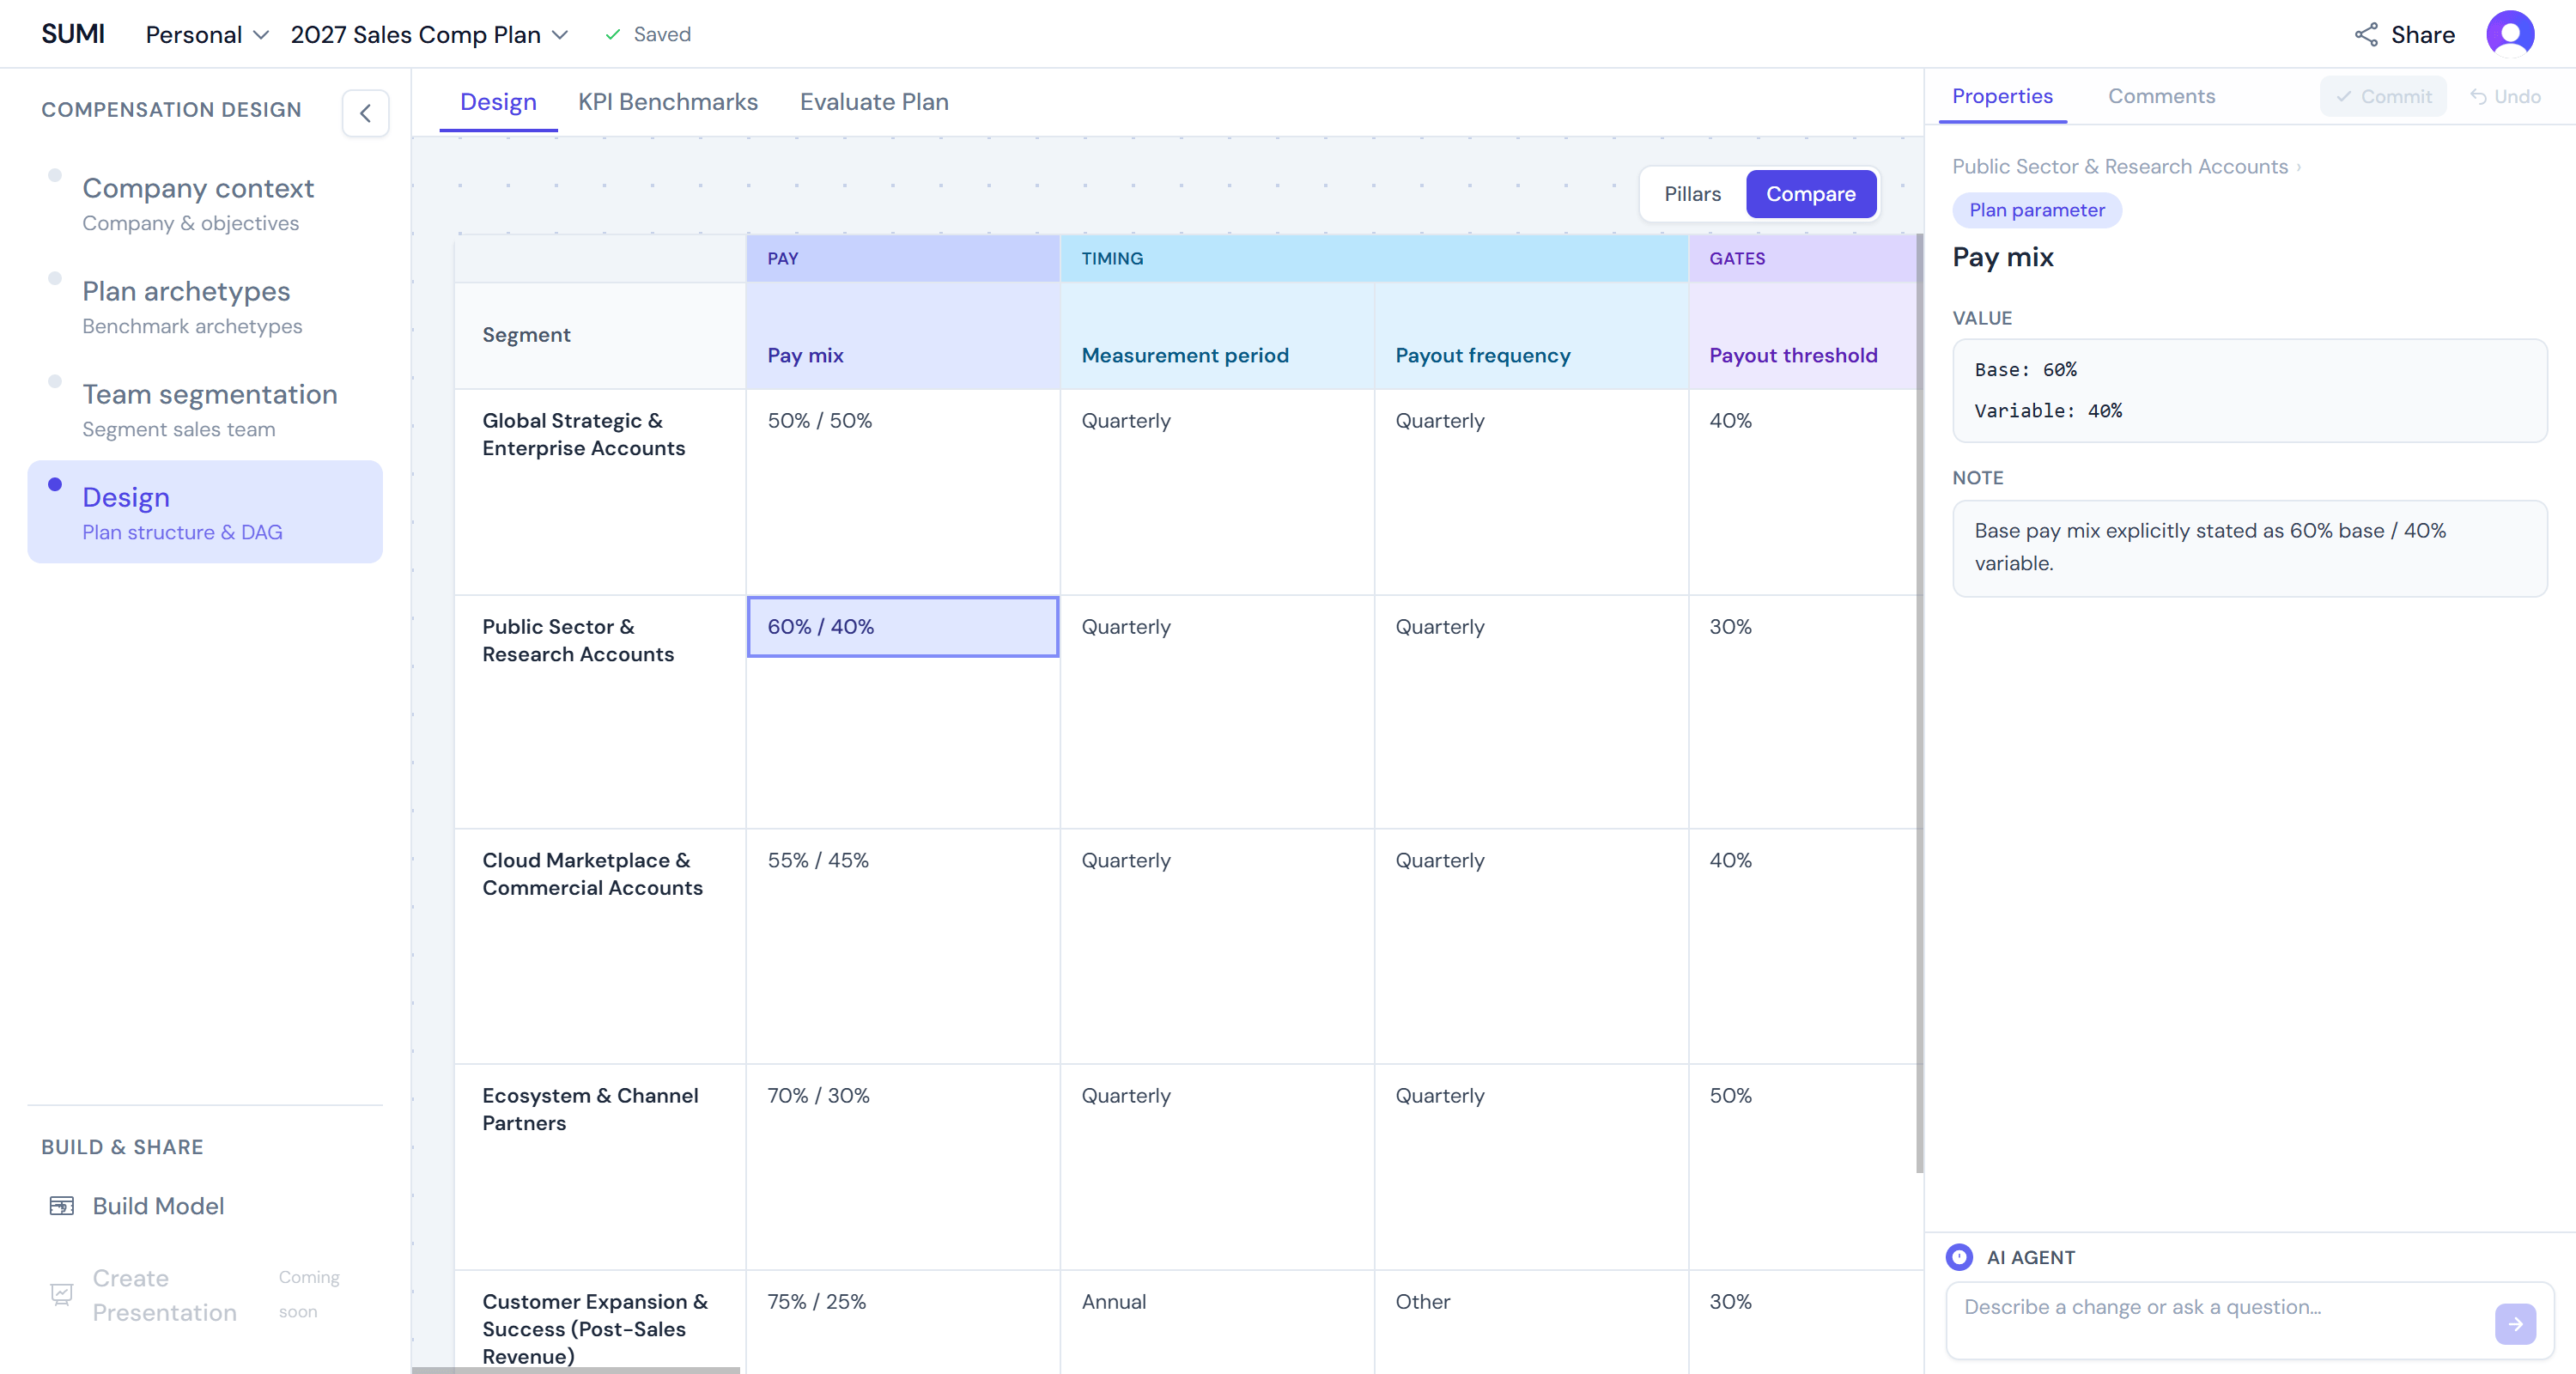
Task: Click the Commit button
Action: click(2383, 96)
